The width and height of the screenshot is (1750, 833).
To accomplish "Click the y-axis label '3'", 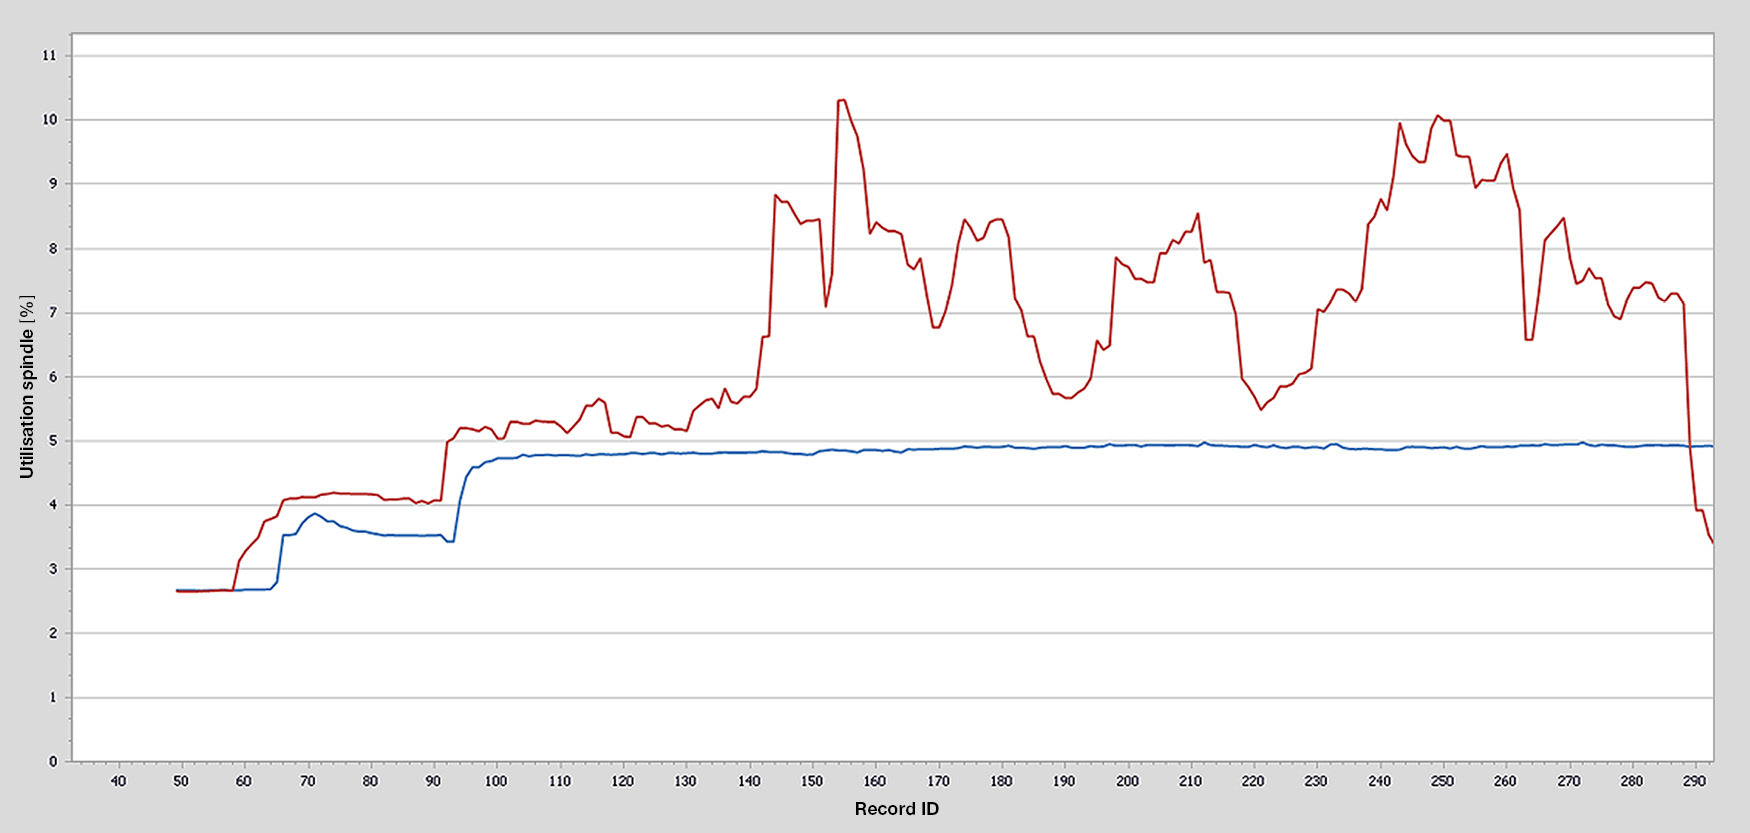I will (53, 569).
